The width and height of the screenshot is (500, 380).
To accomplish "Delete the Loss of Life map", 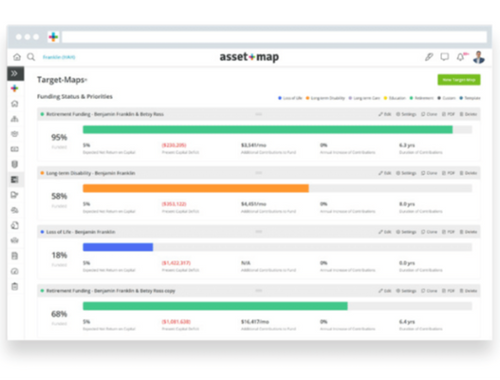I will click(x=468, y=232).
